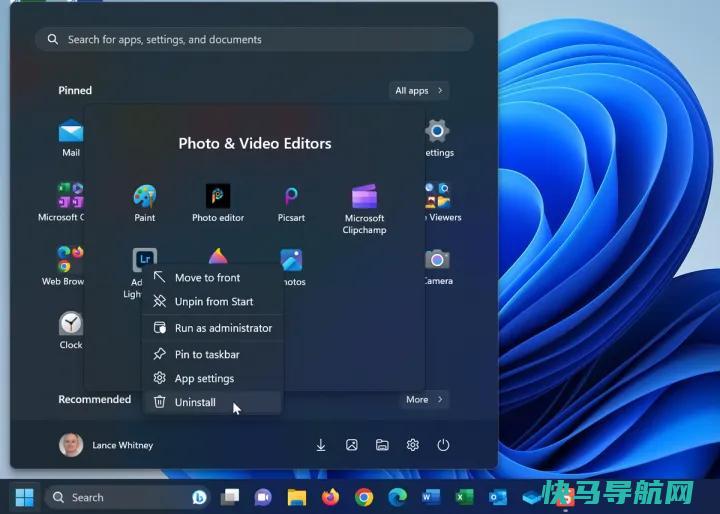Open Outlook from the taskbar
The width and height of the screenshot is (720, 514).
coord(498,497)
